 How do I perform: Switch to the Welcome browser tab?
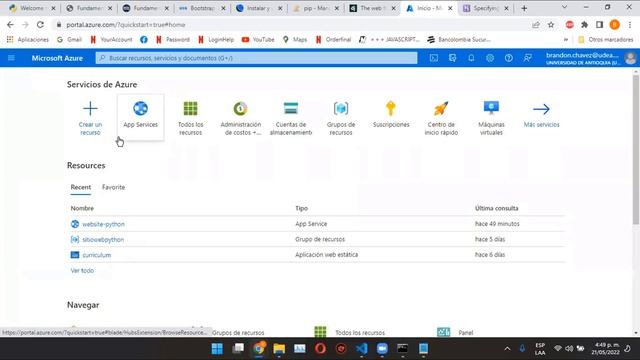pos(32,8)
